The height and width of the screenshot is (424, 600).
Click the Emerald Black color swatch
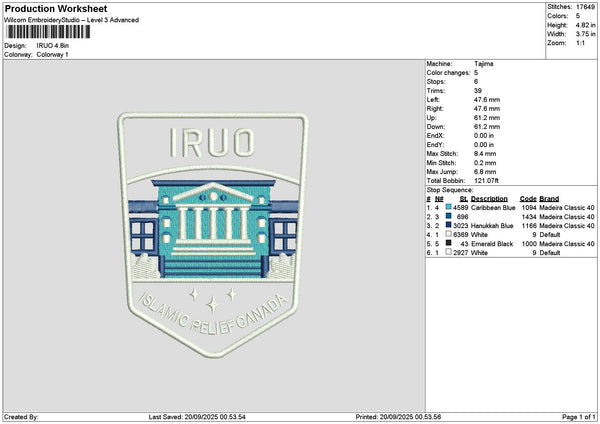(x=448, y=243)
